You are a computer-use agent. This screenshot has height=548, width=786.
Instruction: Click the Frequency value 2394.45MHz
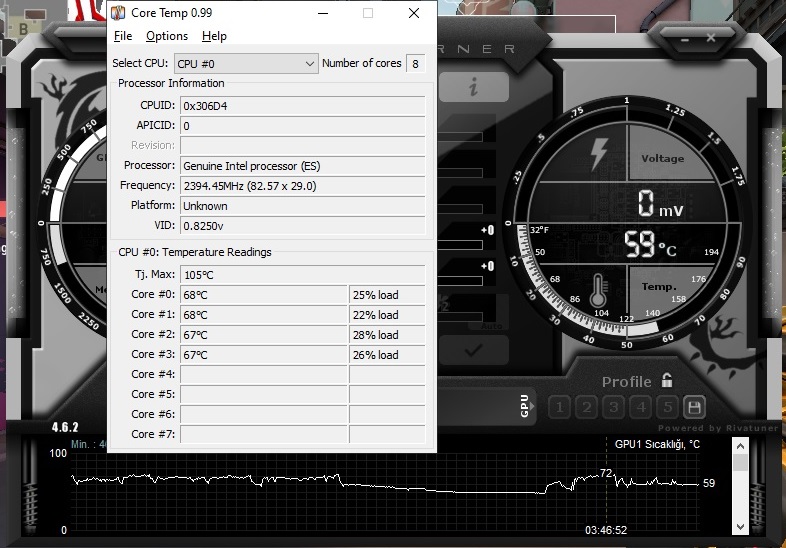[x=302, y=186]
